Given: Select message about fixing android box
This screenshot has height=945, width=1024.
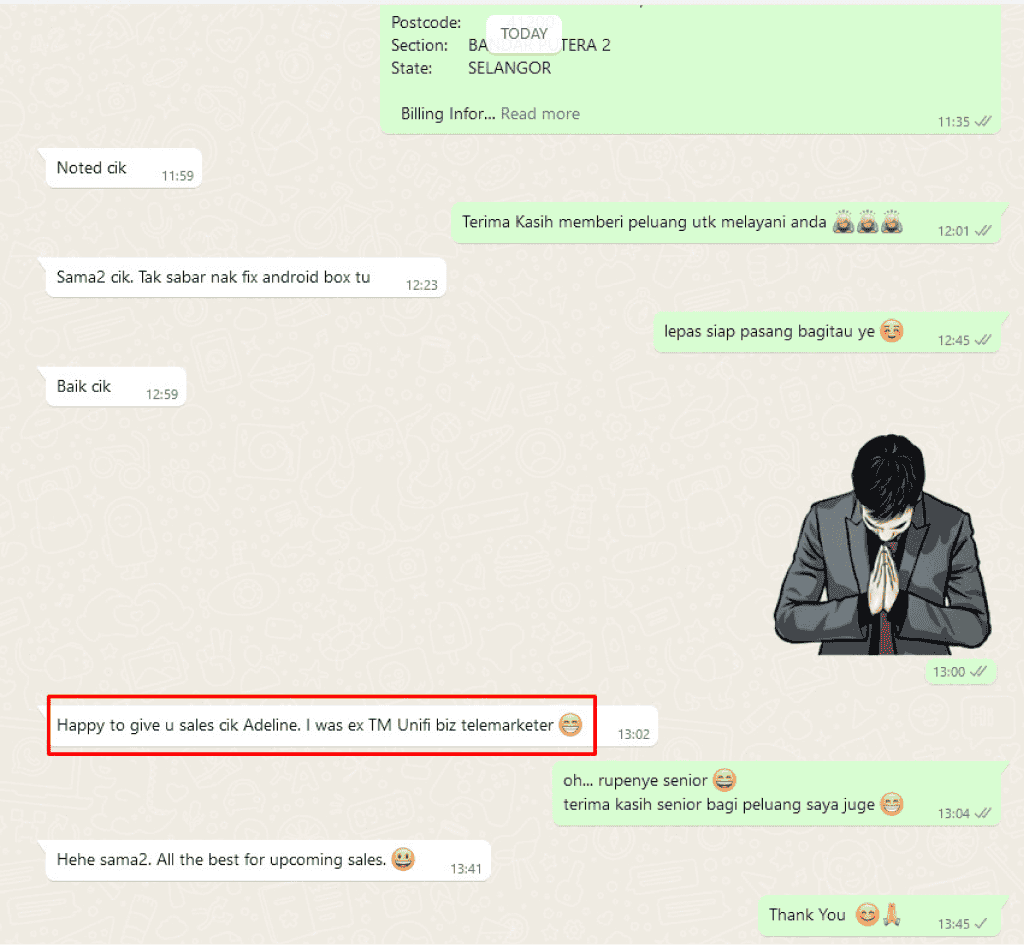Looking at the screenshot, I should point(246,278).
